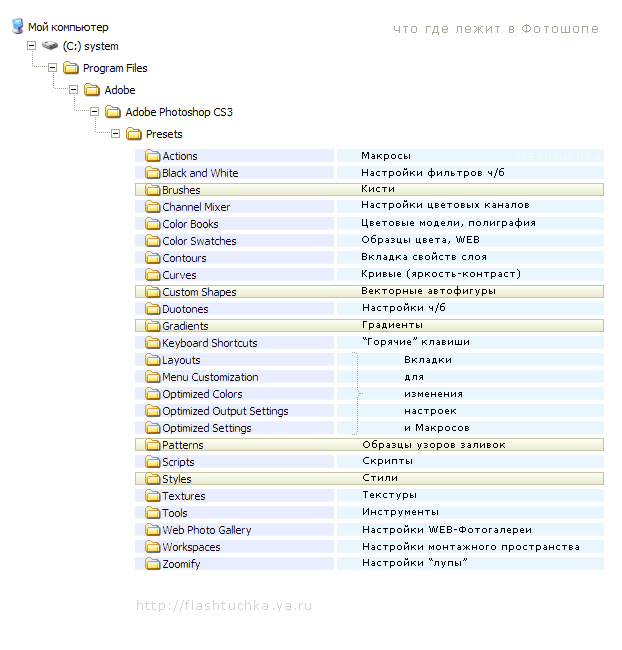This screenshot has width=622, height=650.
Task: Click the description 'Векторные автофигуры'
Action: (x=428, y=291)
